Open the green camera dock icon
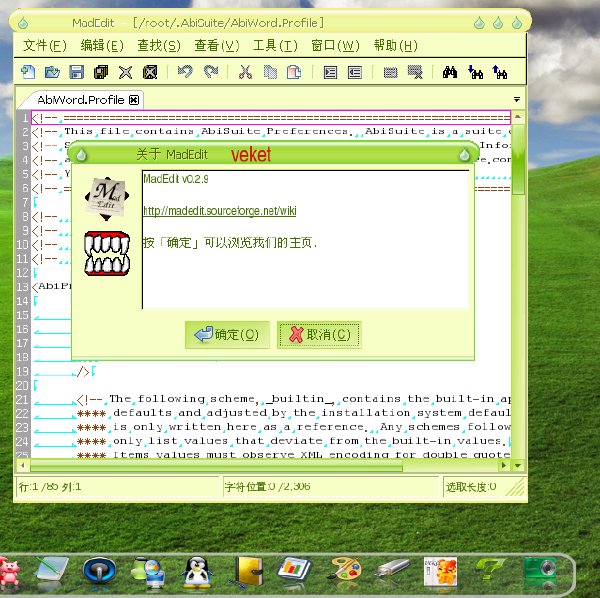600x598 pixels. tap(540, 570)
